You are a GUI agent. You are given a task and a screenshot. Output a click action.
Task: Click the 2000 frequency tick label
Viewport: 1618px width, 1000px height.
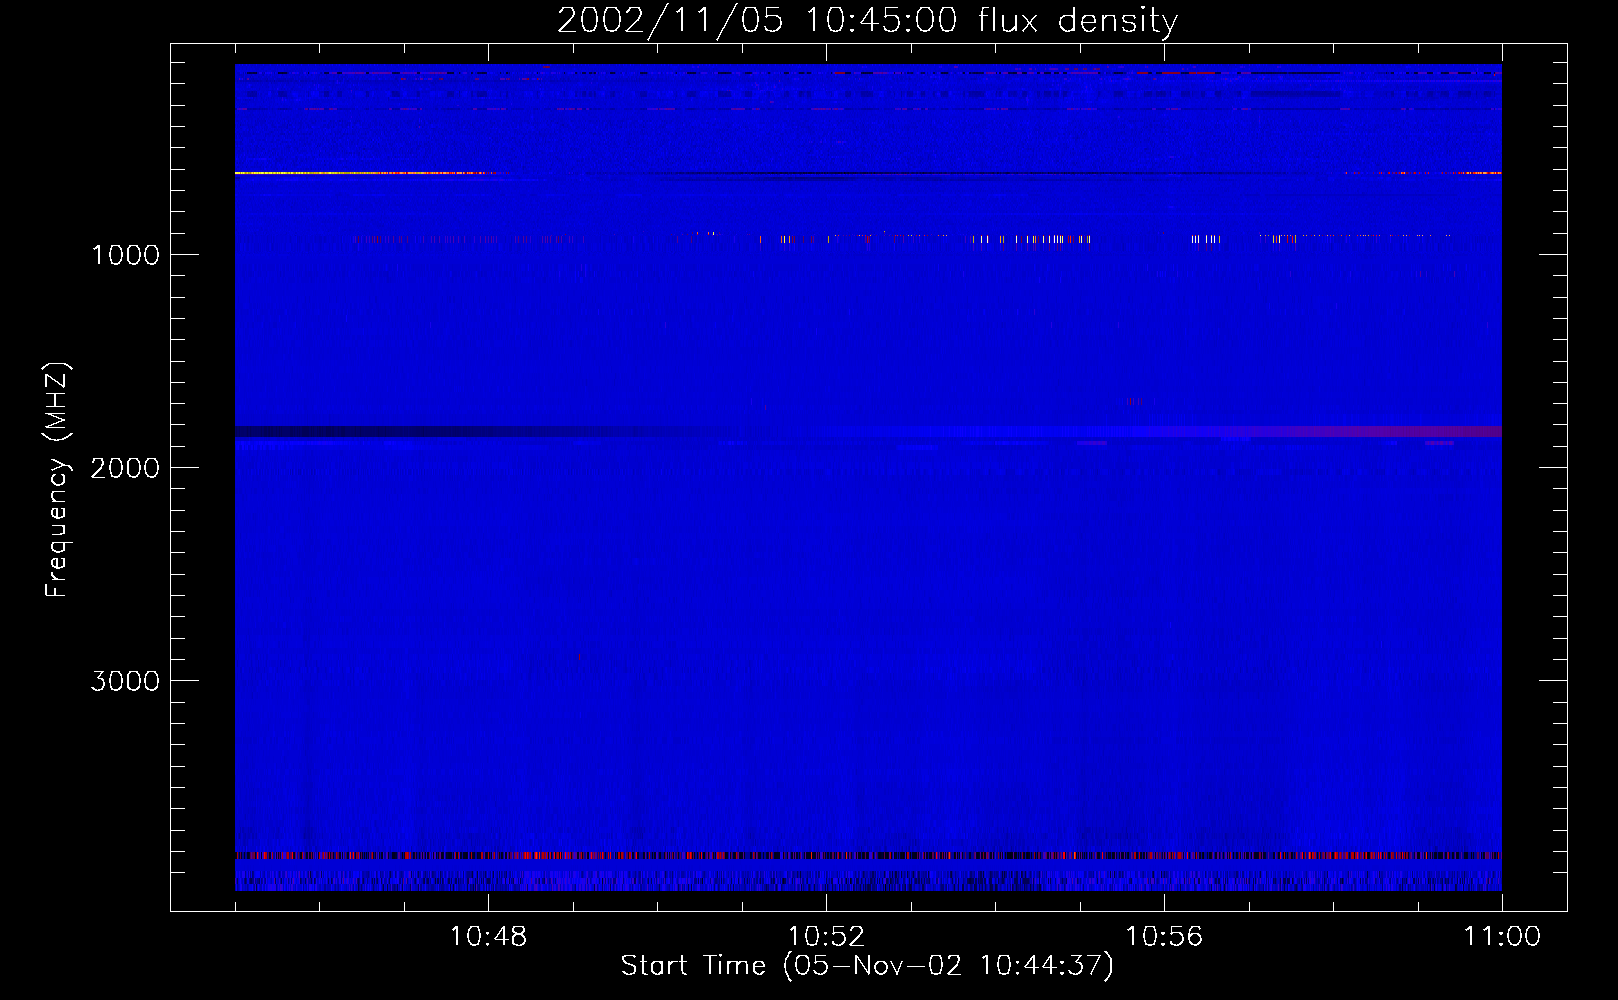click(125, 468)
